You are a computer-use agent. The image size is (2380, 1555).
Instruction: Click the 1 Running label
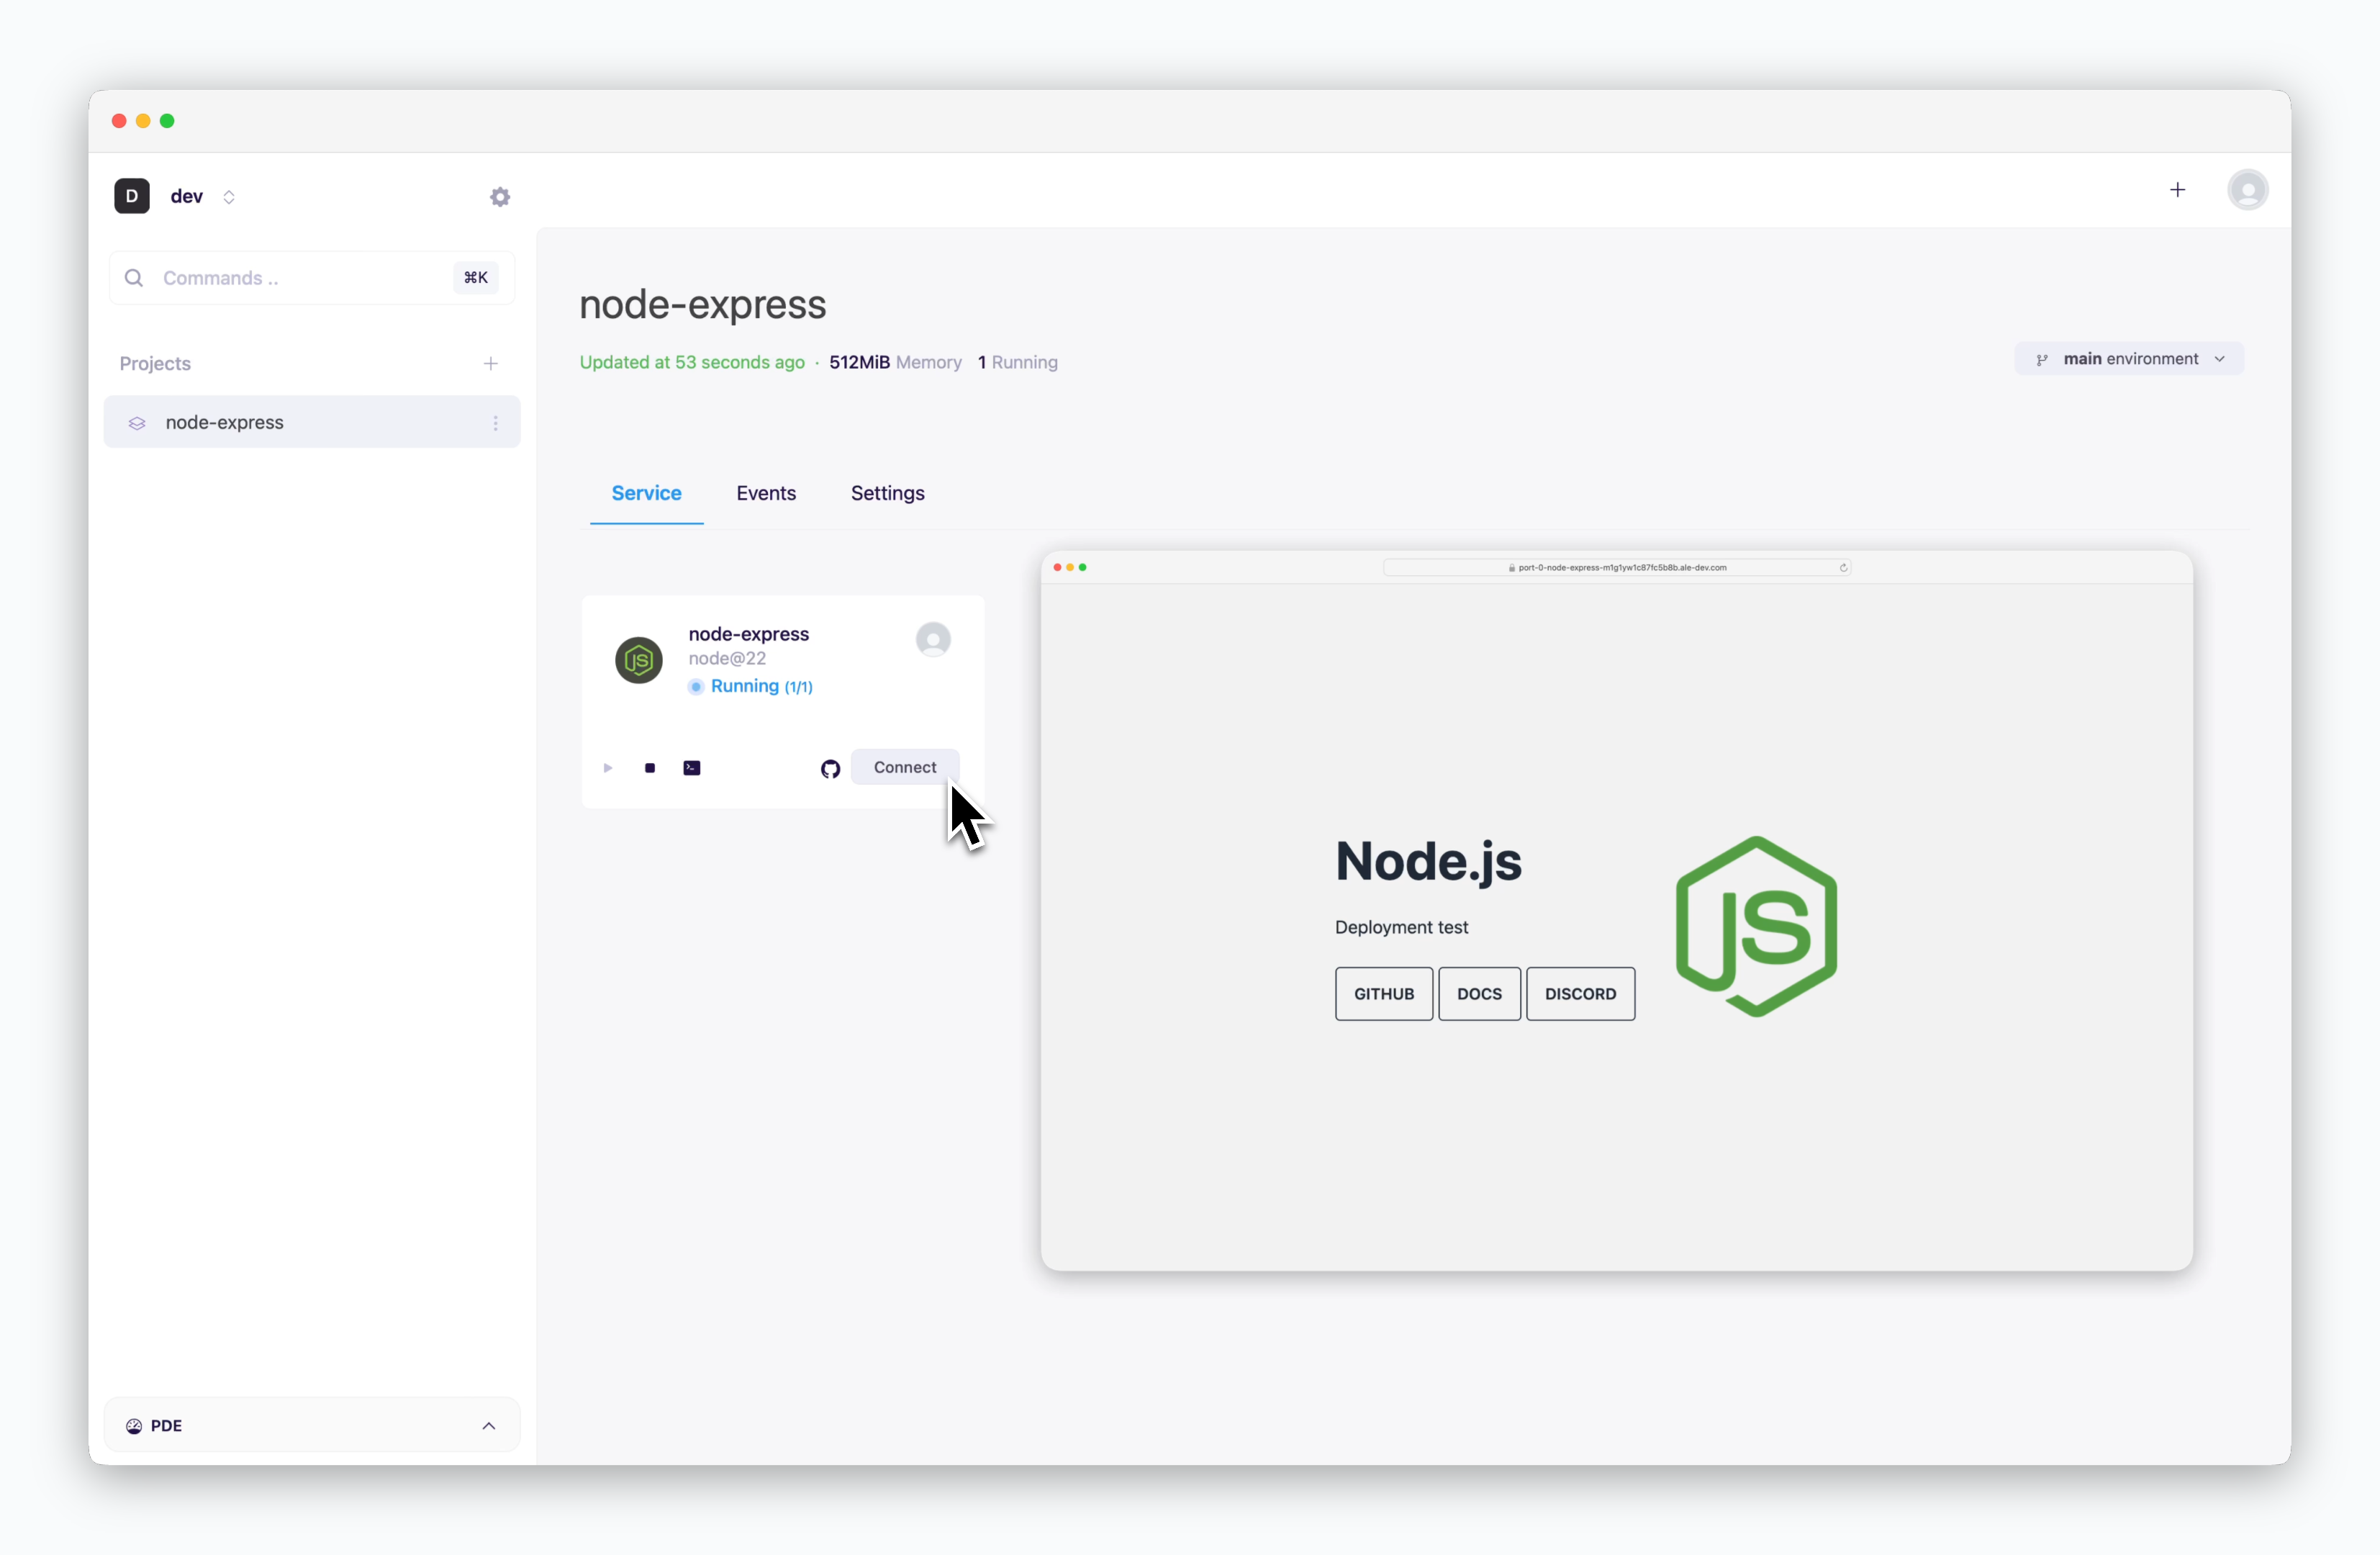(1017, 362)
